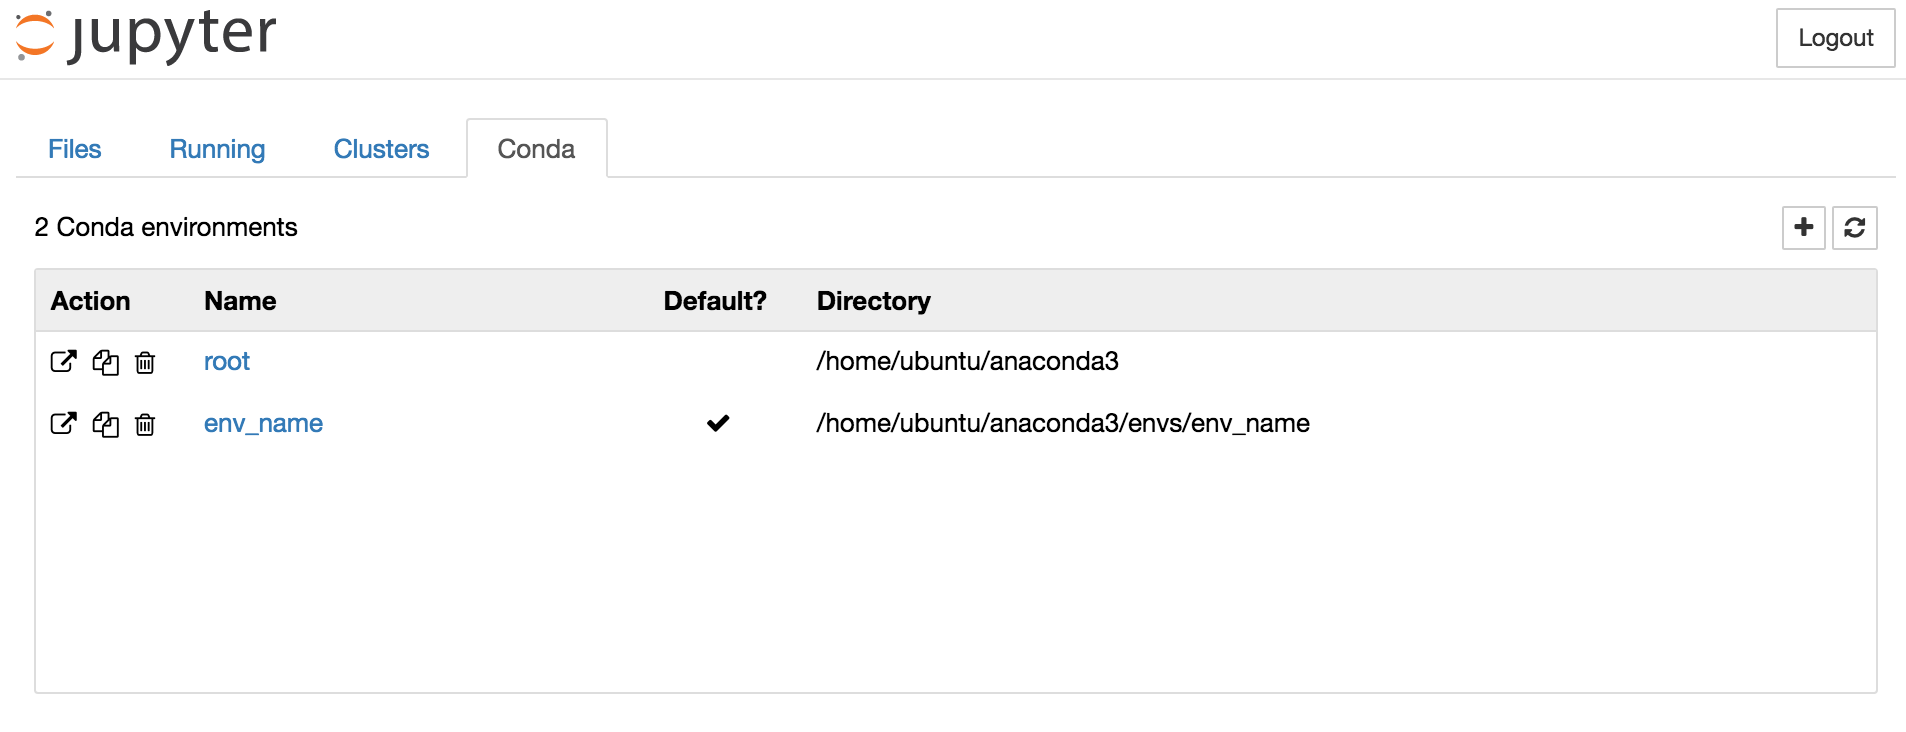Switch to the Files tab

(75, 149)
